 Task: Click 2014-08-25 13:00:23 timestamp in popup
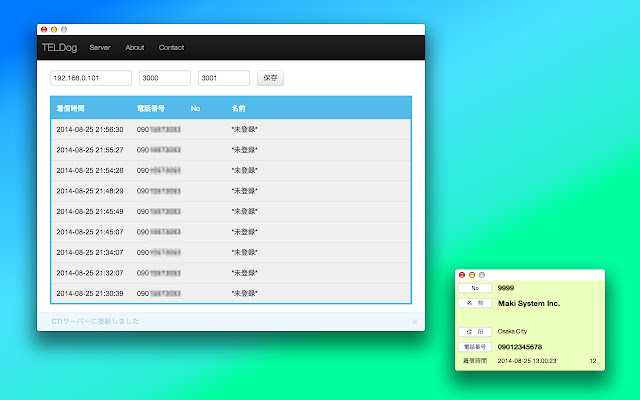527,361
